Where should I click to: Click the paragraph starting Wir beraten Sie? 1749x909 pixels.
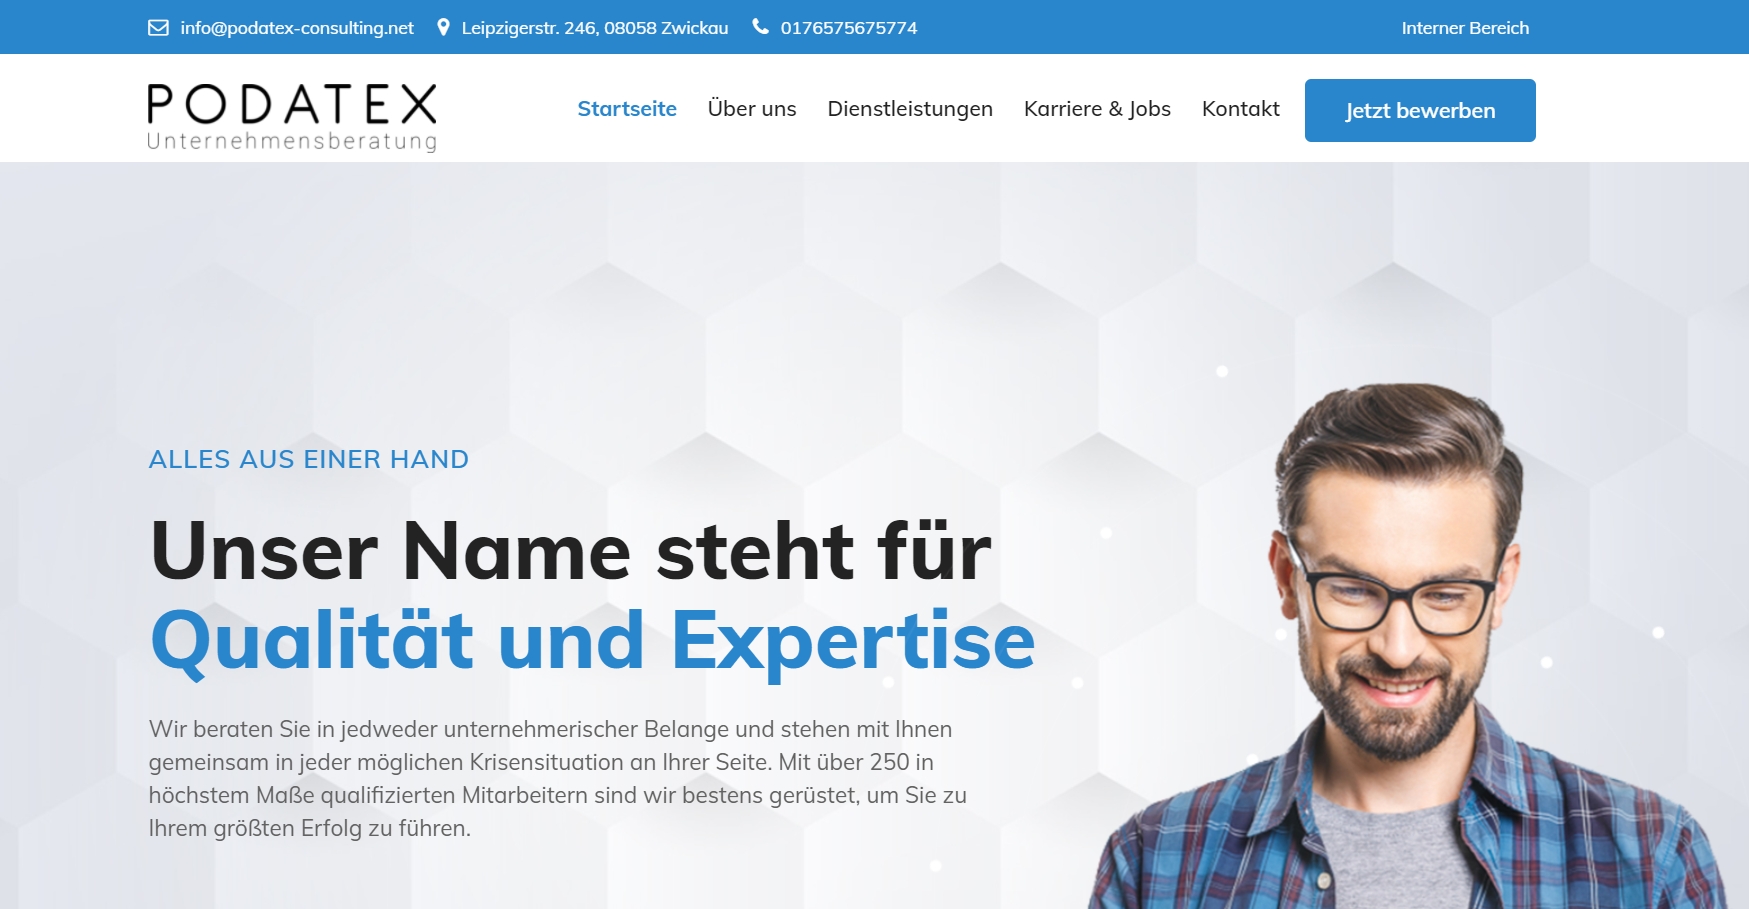558,778
